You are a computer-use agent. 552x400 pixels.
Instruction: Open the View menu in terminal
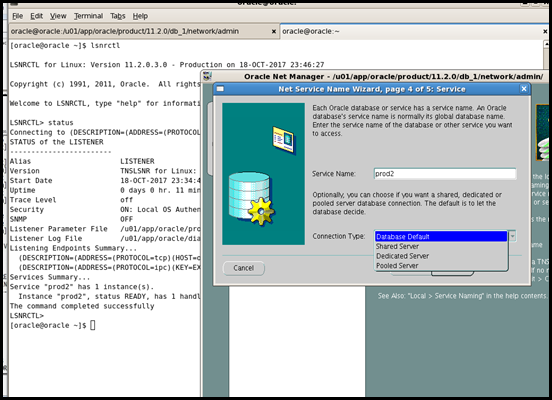[x=58, y=16]
